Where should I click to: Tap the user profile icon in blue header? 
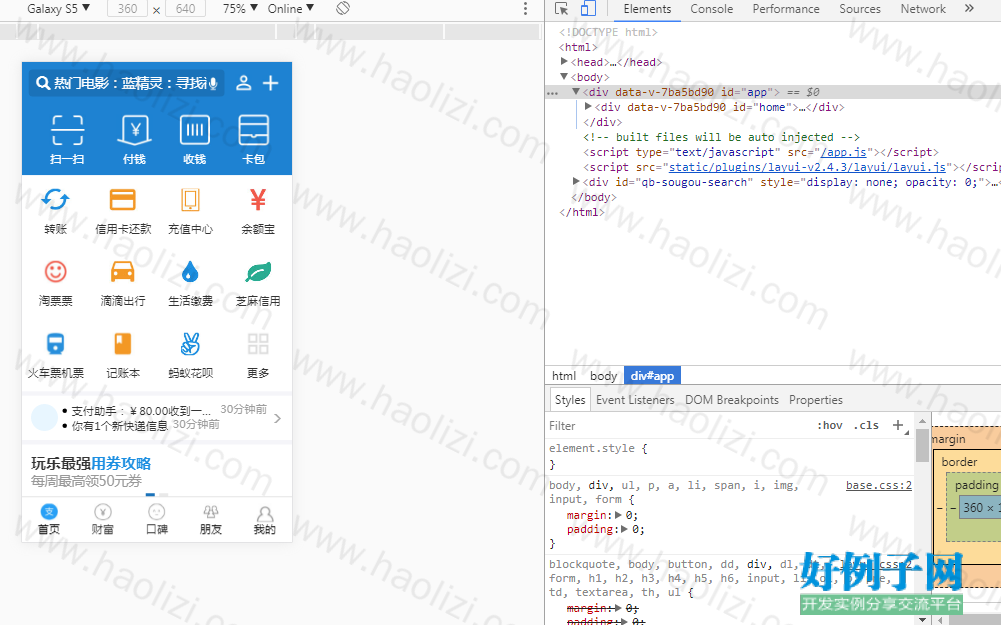[x=243, y=83]
